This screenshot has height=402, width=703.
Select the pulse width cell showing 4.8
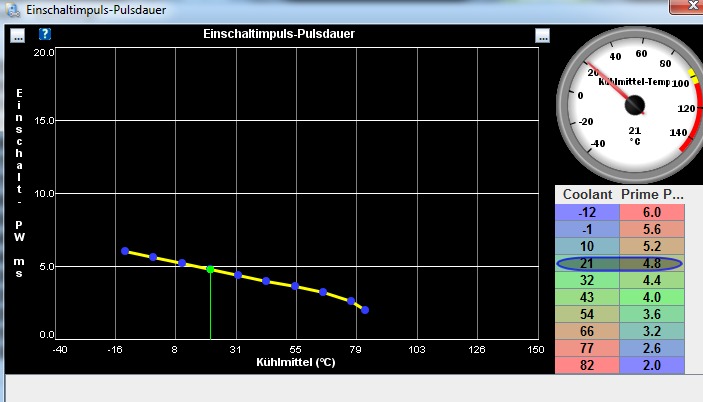tap(653, 264)
